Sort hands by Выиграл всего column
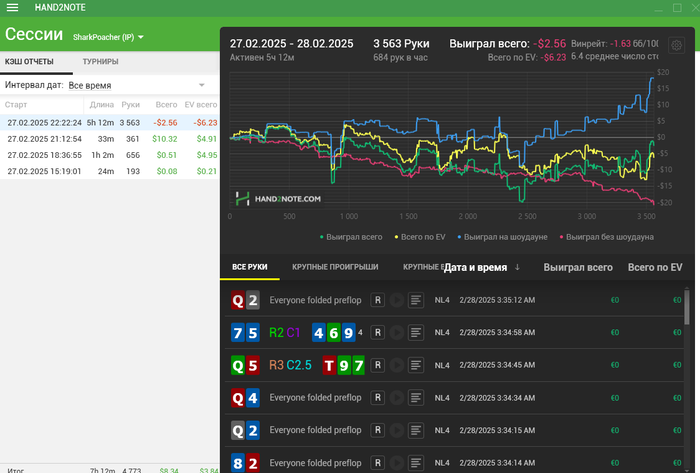This screenshot has width=700, height=473. tap(578, 267)
